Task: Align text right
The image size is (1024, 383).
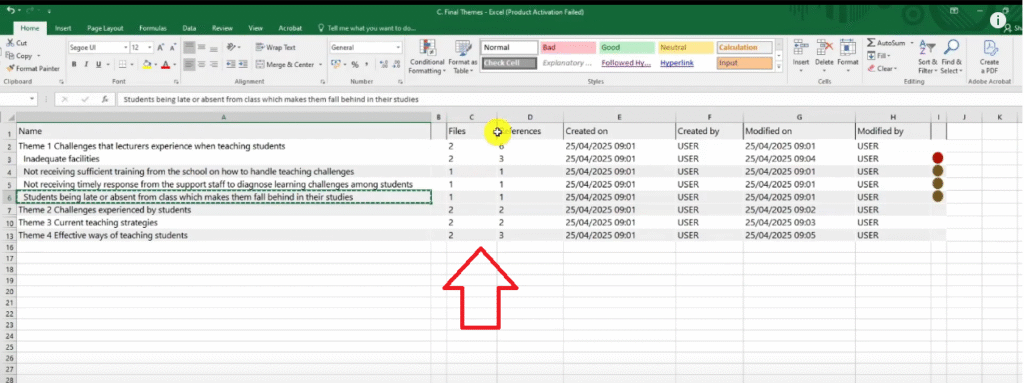Action: click(x=215, y=65)
